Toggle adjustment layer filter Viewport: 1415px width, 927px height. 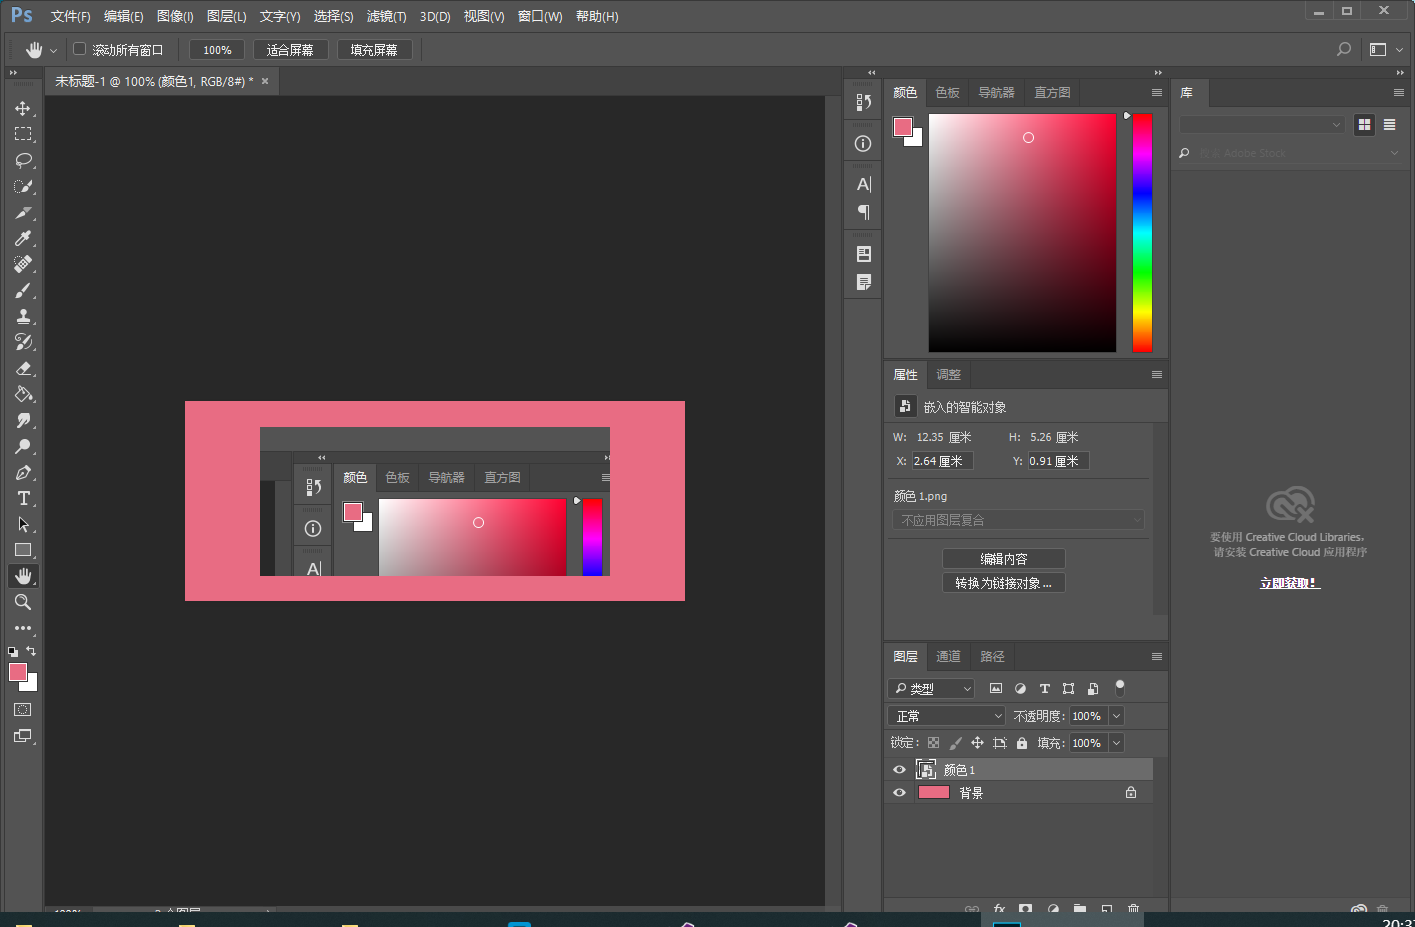pos(1020,688)
